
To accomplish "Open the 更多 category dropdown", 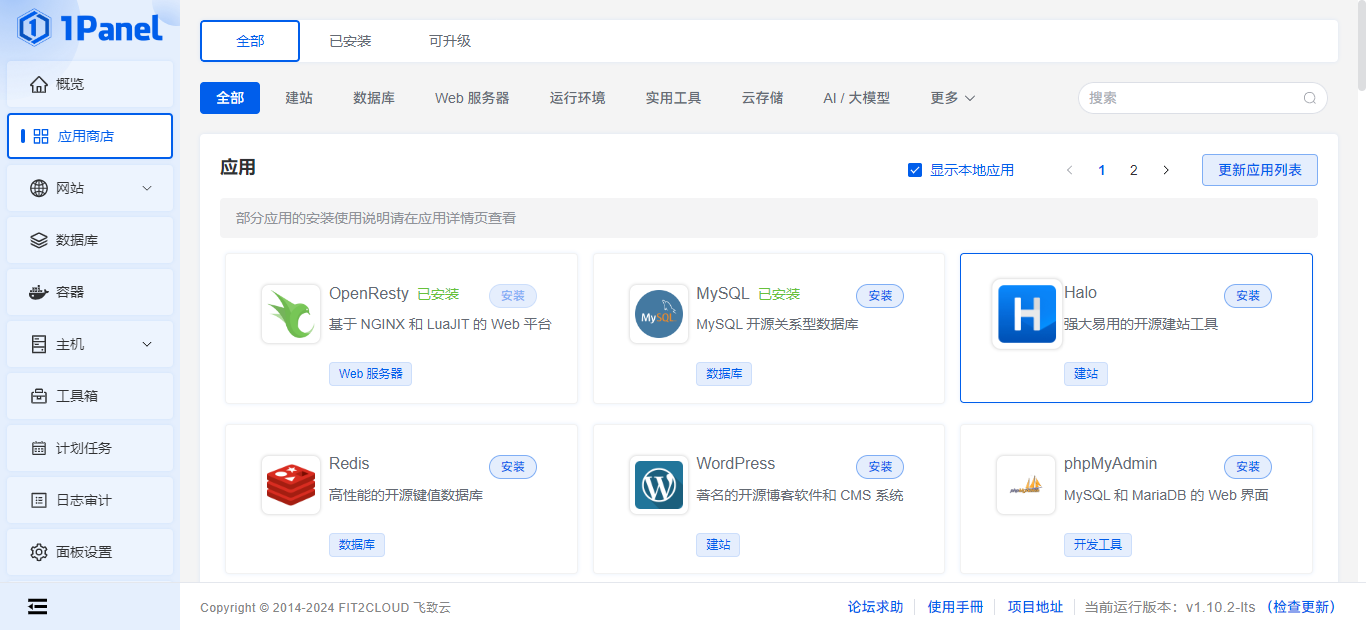I will [952, 98].
